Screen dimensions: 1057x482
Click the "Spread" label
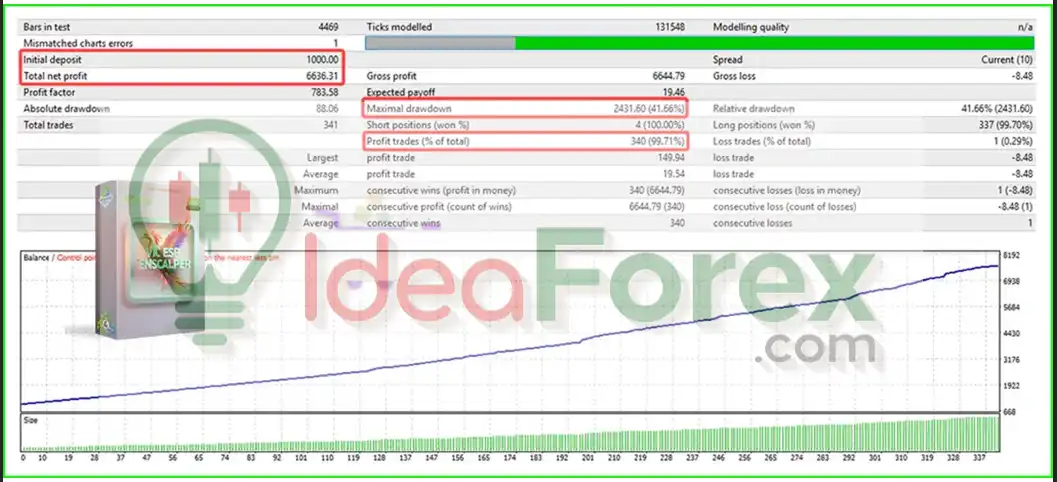pyautogui.click(x=727, y=59)
